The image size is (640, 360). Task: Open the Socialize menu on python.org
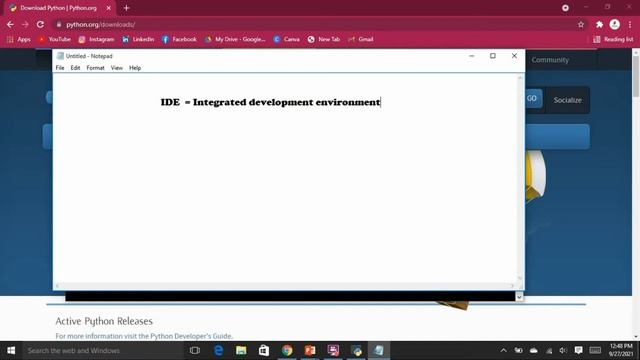[x=568, y=100]
